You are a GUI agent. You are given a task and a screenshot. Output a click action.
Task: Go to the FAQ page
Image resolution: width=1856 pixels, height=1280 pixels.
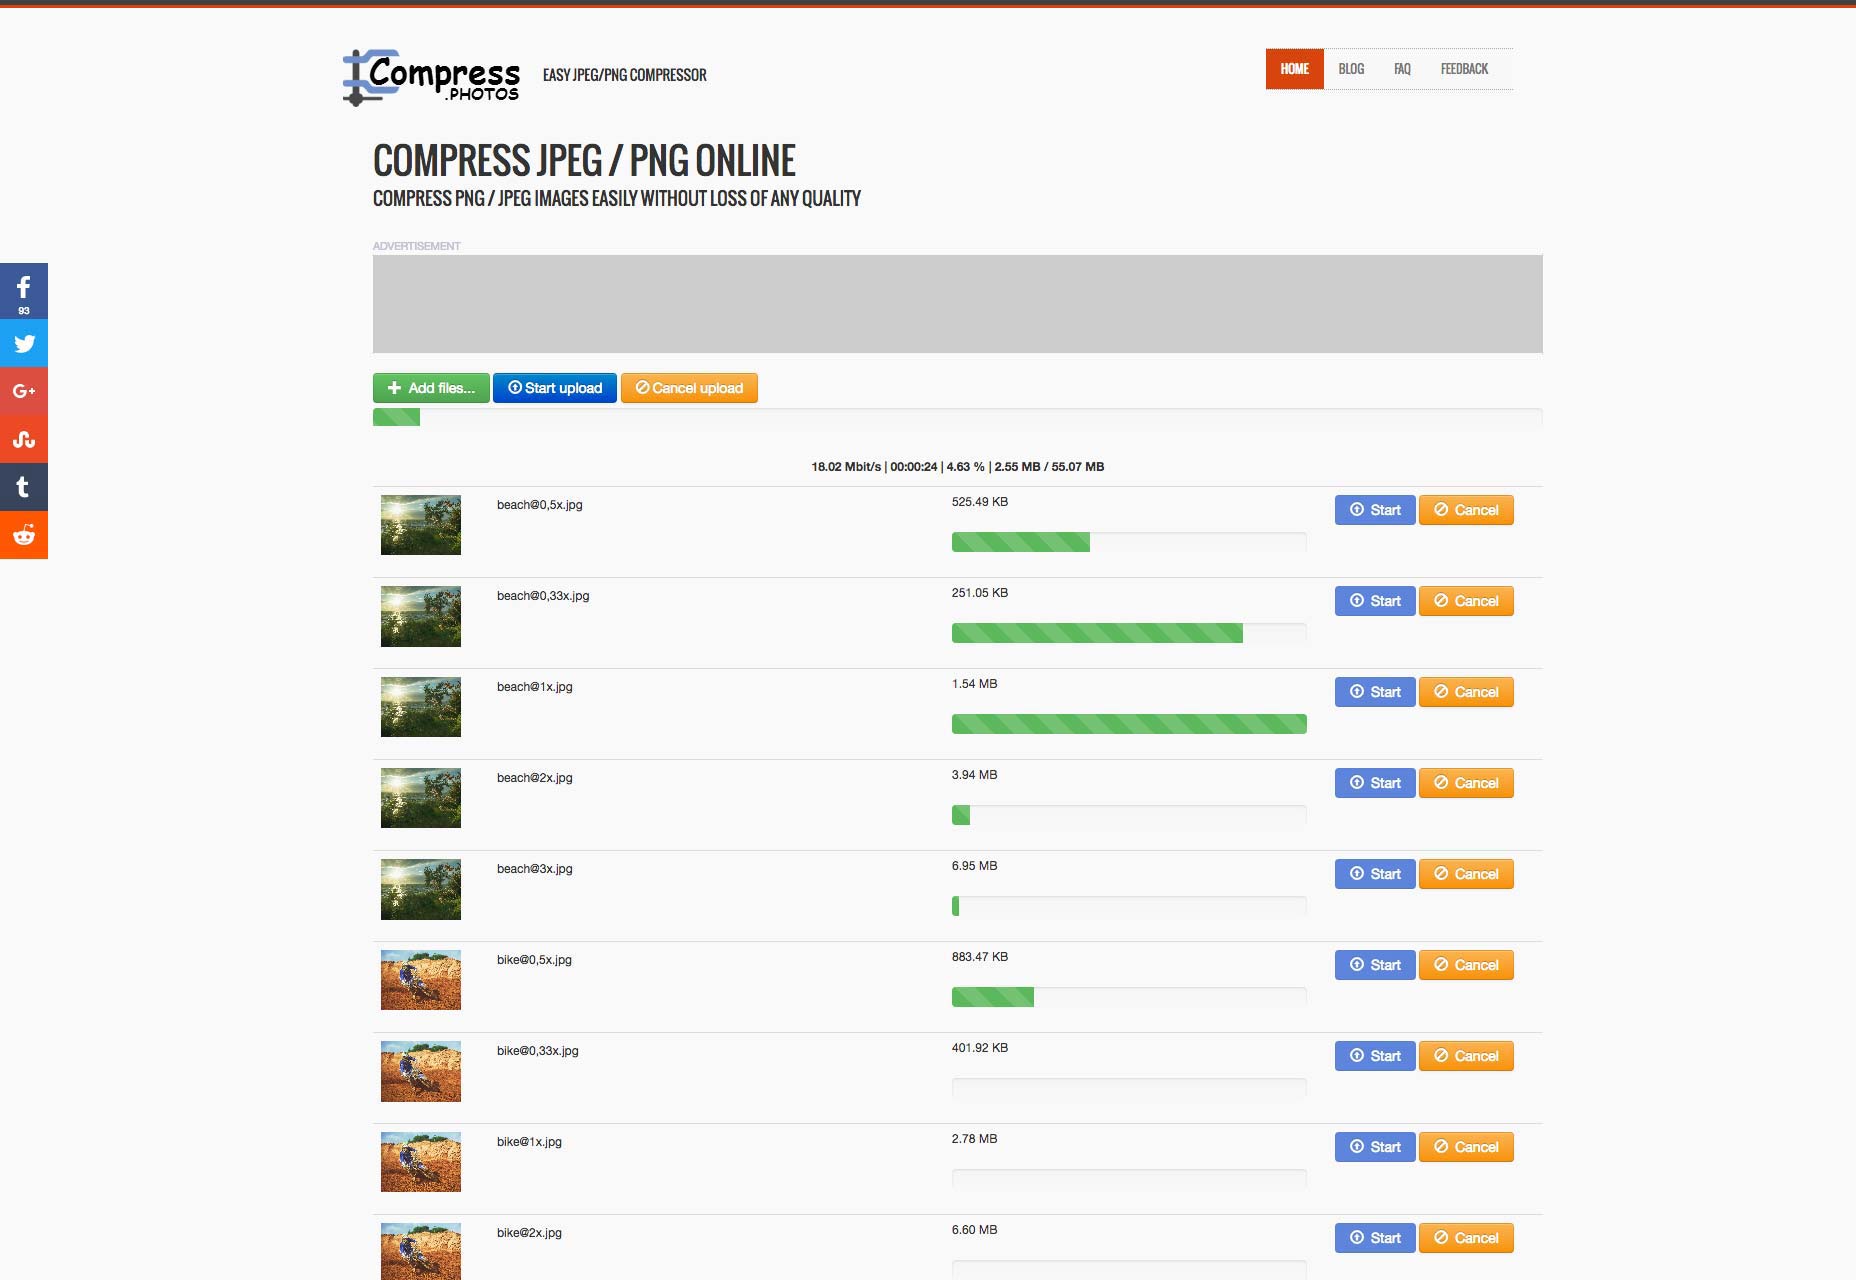1402,69
